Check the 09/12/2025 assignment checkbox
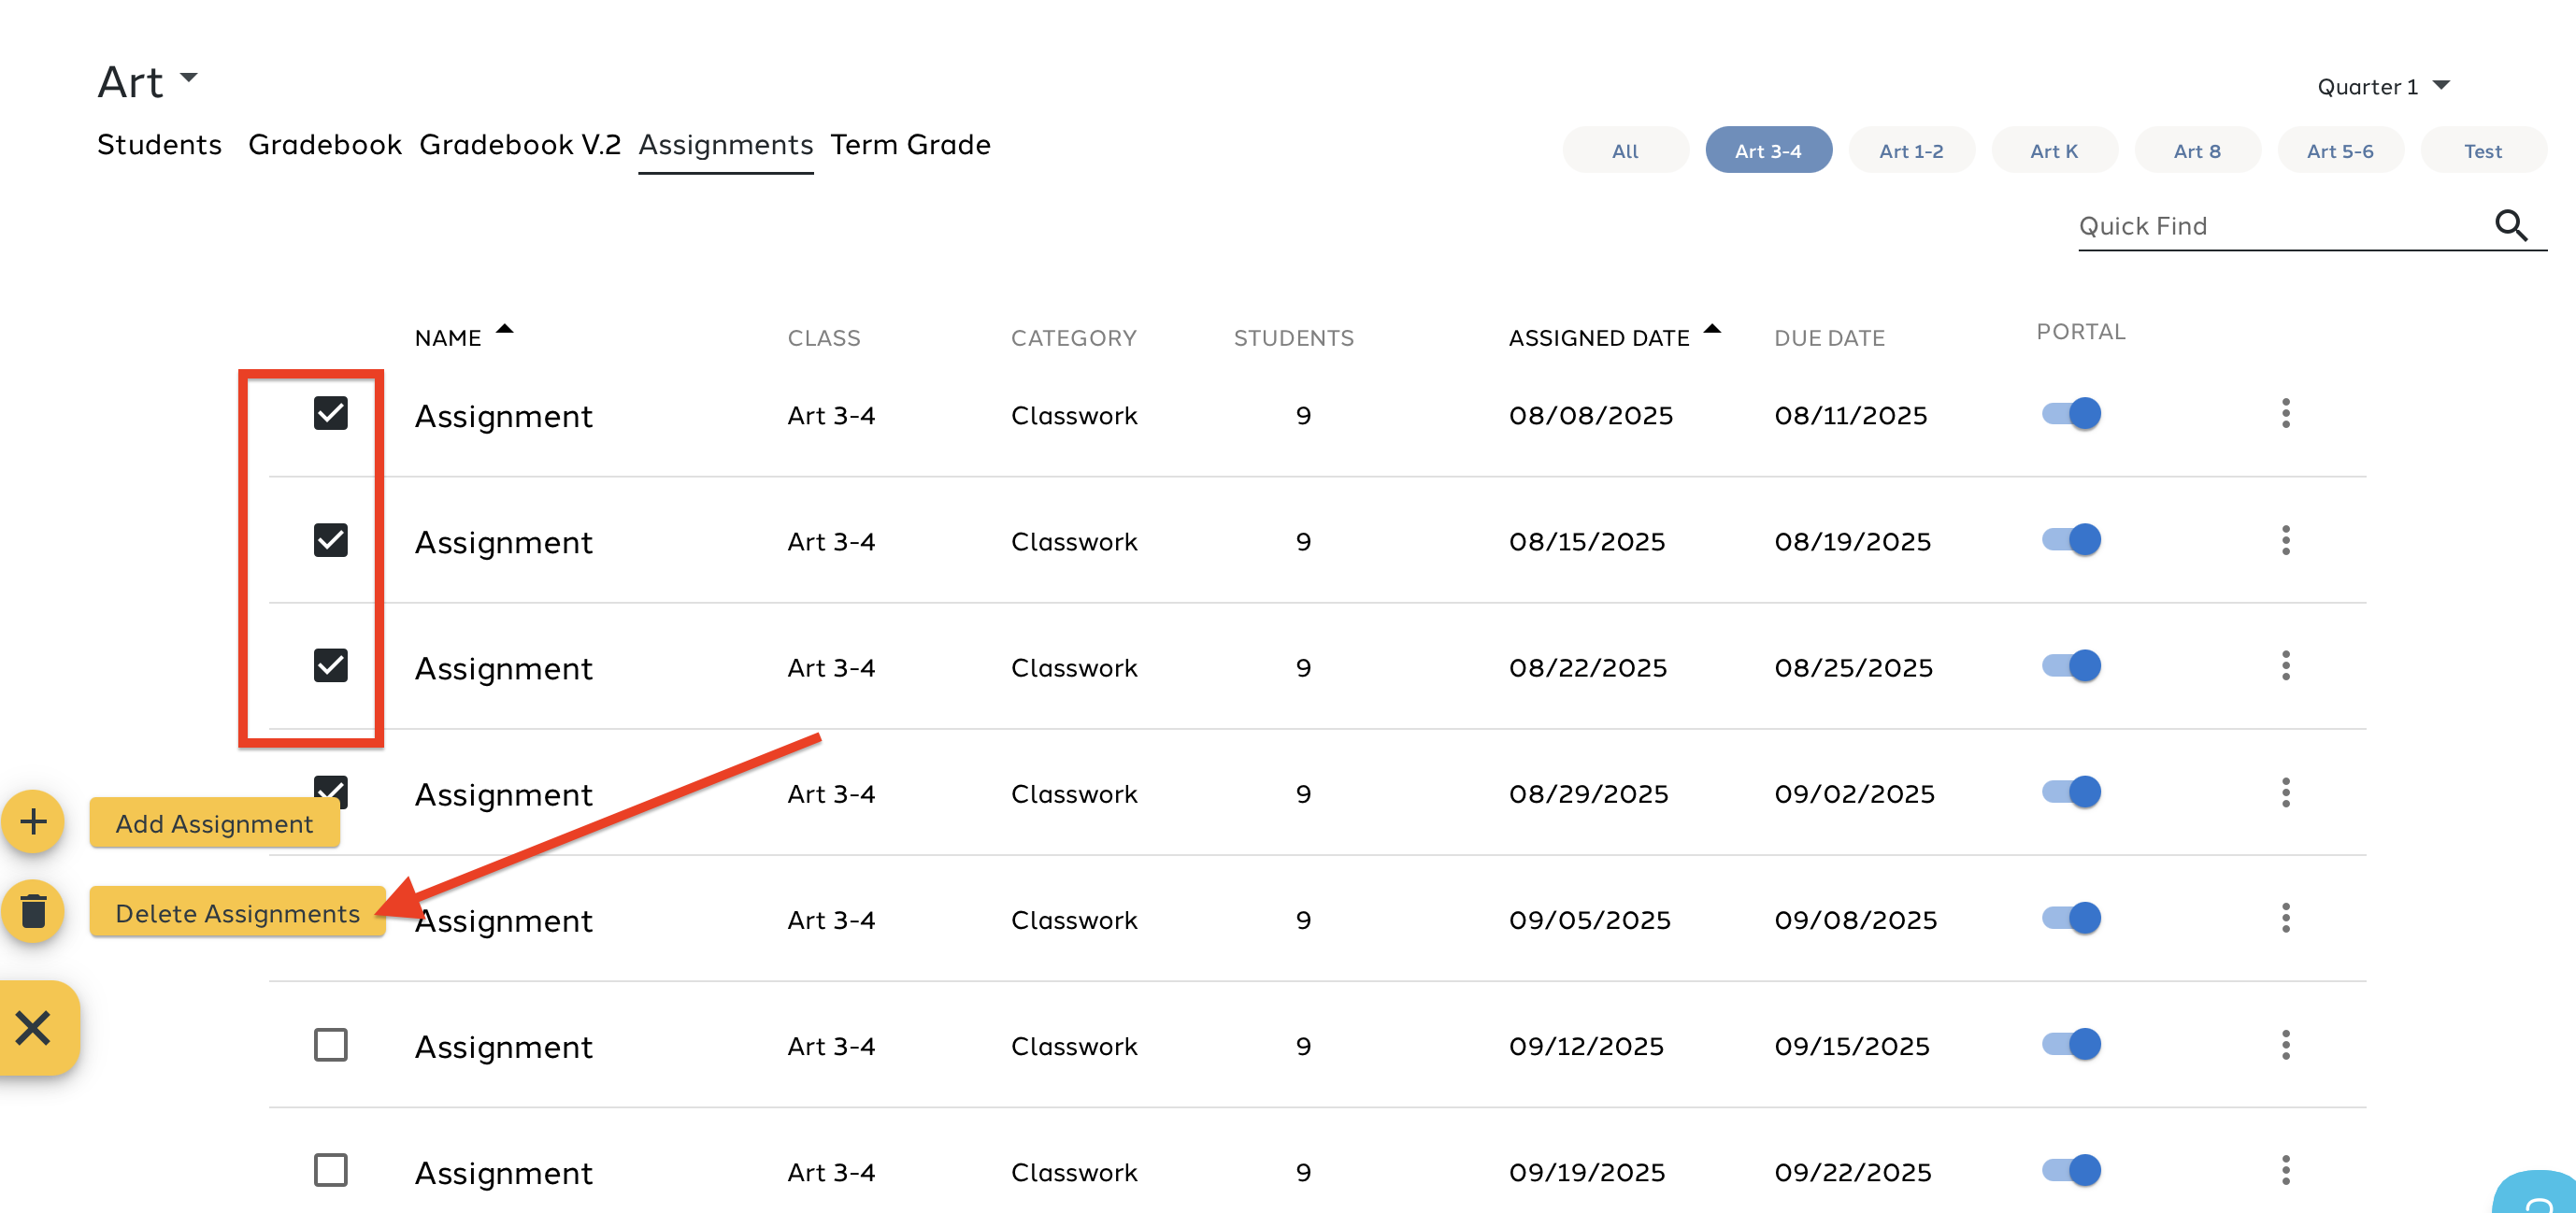The height and width of the screenshot is (1213, 2576). [x=330, y=1045]
